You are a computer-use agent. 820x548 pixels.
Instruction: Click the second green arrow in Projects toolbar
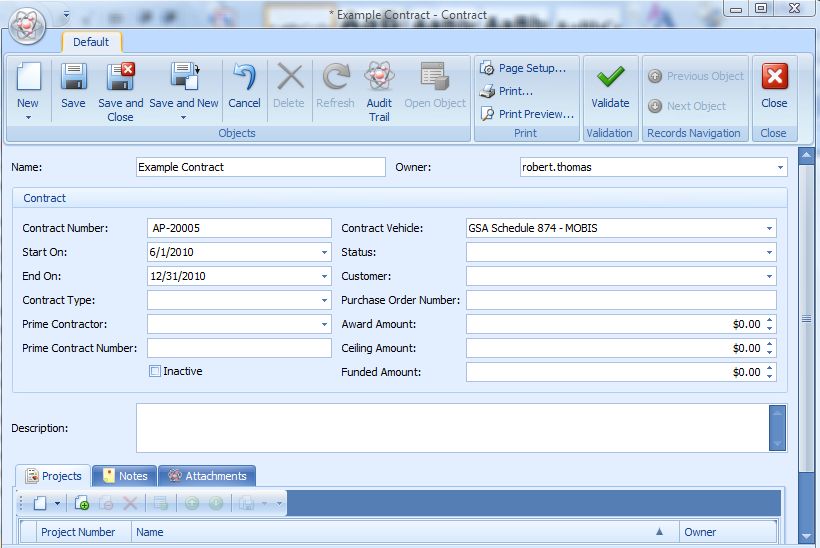(216, 504)
